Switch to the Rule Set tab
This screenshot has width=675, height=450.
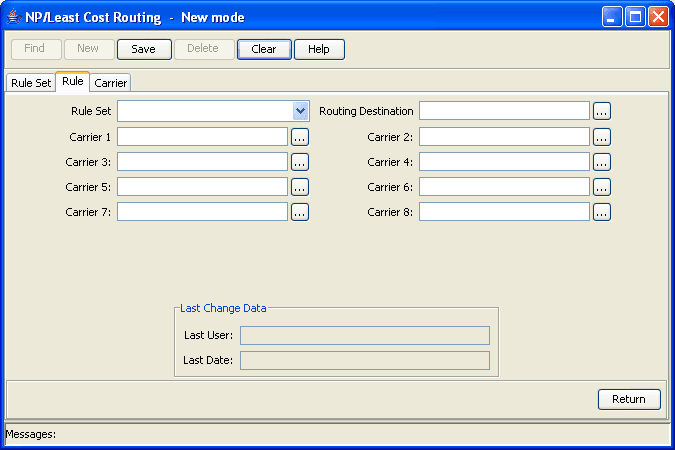coord(31,83)
